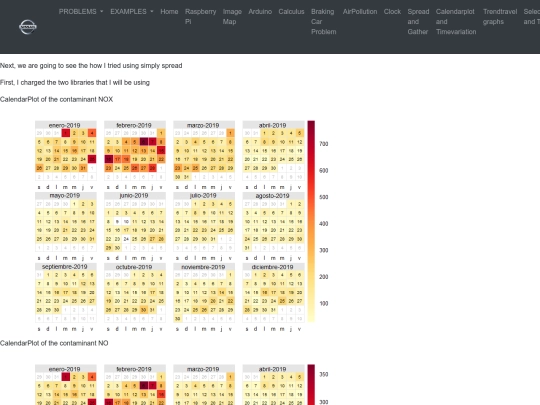Click 'CalendarPlot of the contaminant NO' heading
The image size is (540, 405).
tap(54, 343)
